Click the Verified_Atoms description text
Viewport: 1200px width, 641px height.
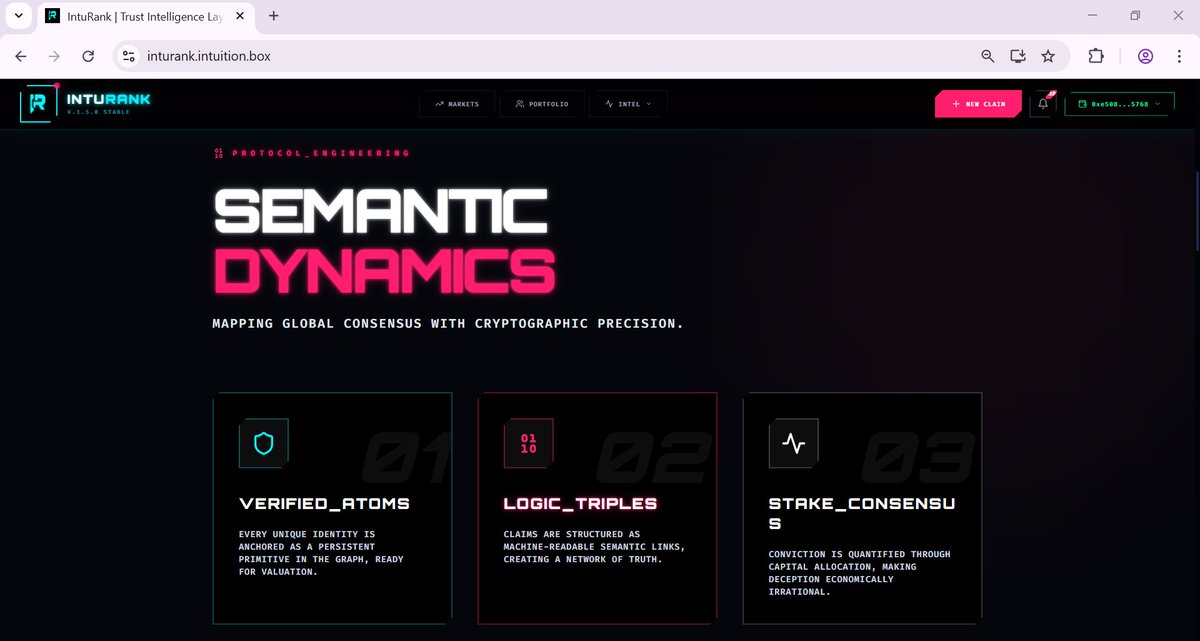[322, 553]
